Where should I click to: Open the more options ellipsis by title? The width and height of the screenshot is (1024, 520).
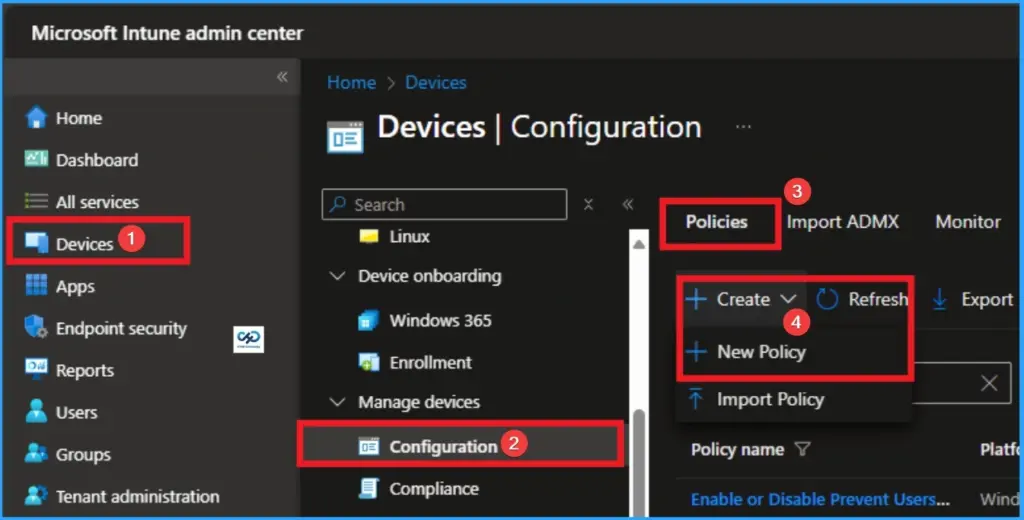[x=743, y=127]
